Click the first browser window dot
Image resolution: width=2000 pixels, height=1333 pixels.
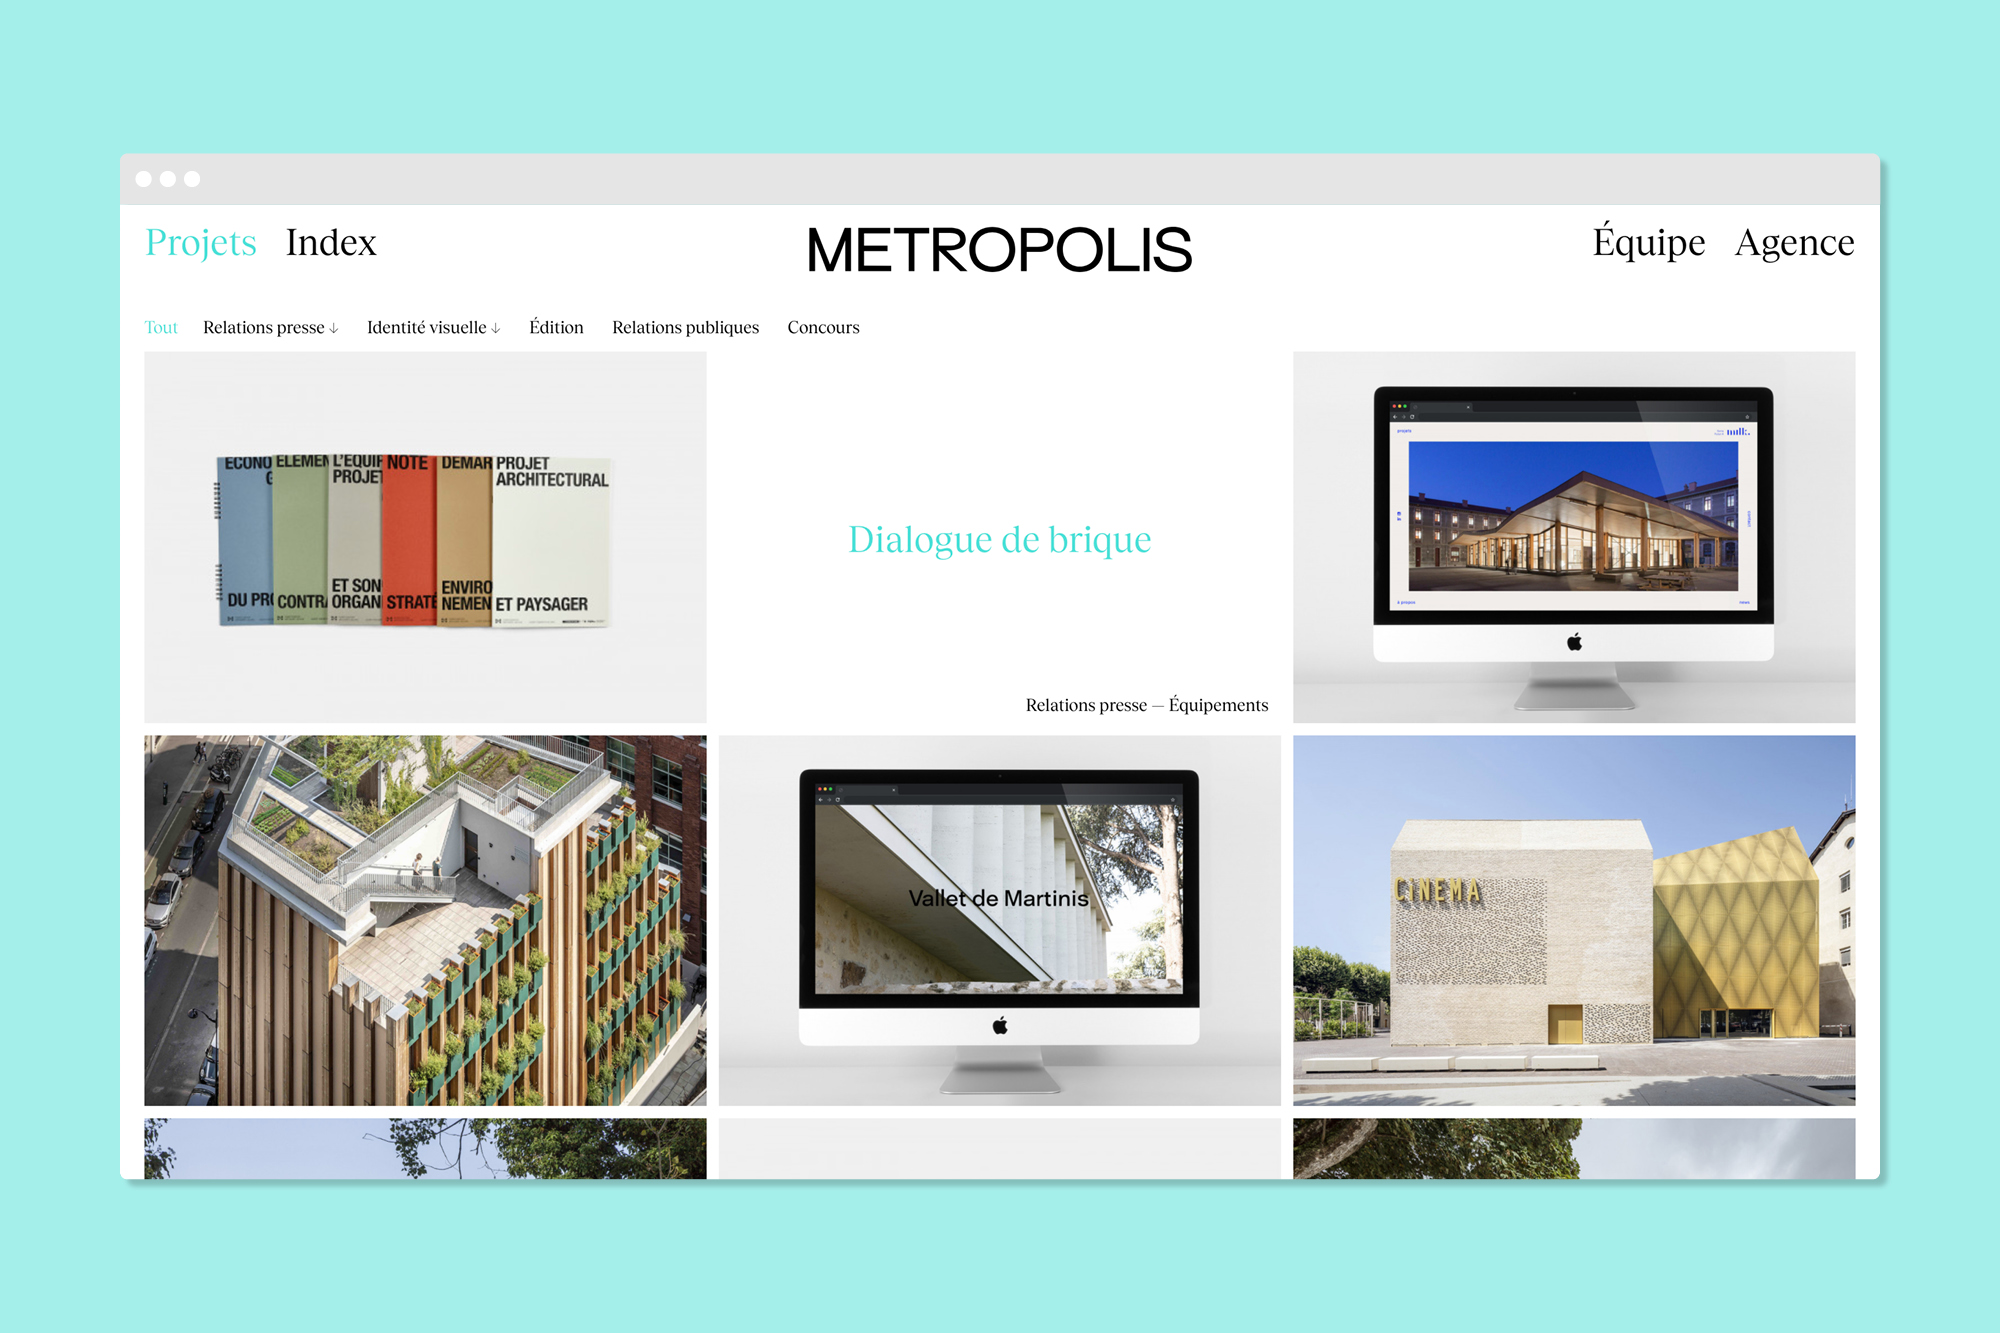[144, 179]
